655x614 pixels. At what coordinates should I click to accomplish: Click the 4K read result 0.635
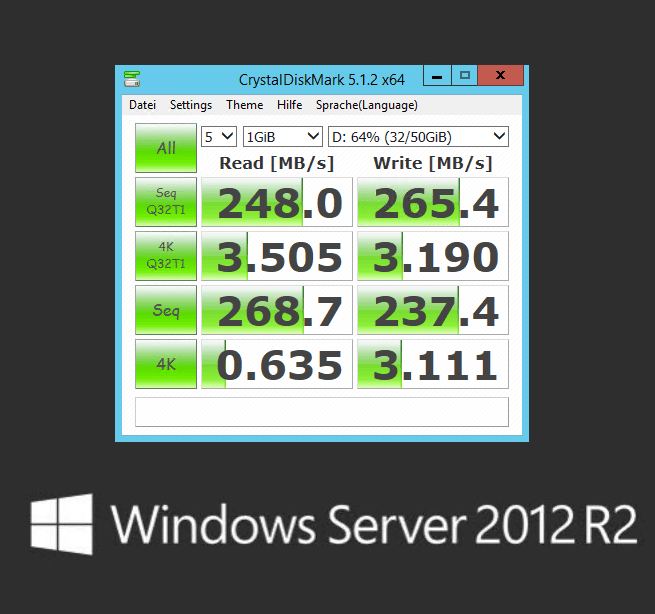(x=277, y=364)
